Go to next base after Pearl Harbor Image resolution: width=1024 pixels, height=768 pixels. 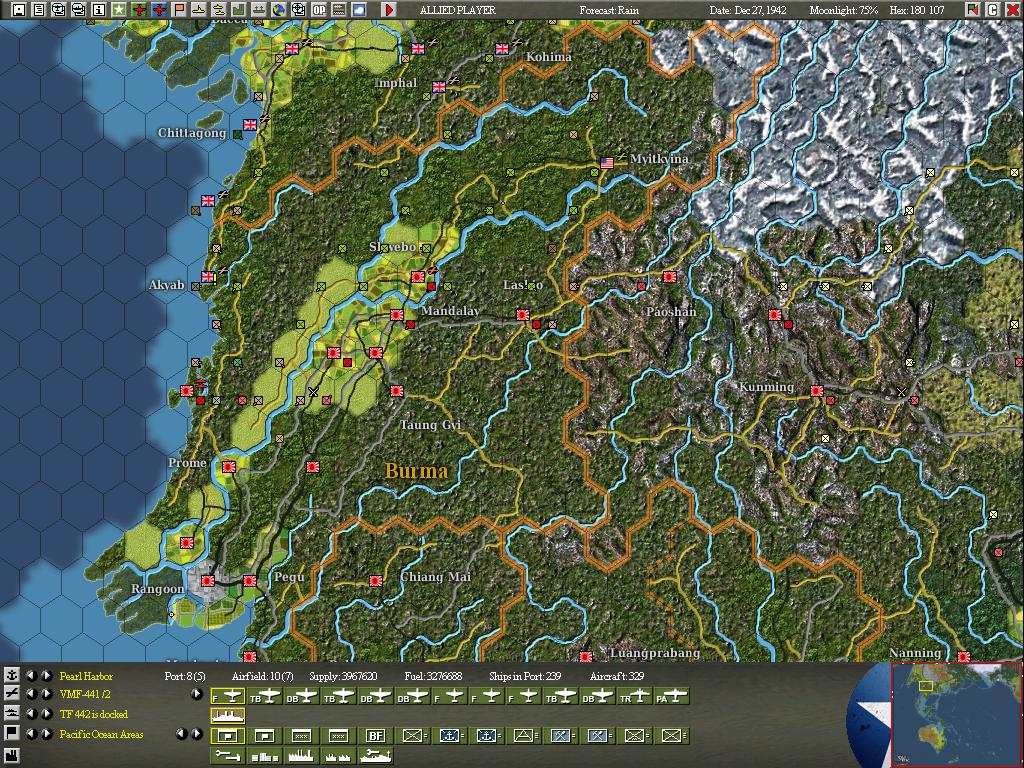pos(47,676)
